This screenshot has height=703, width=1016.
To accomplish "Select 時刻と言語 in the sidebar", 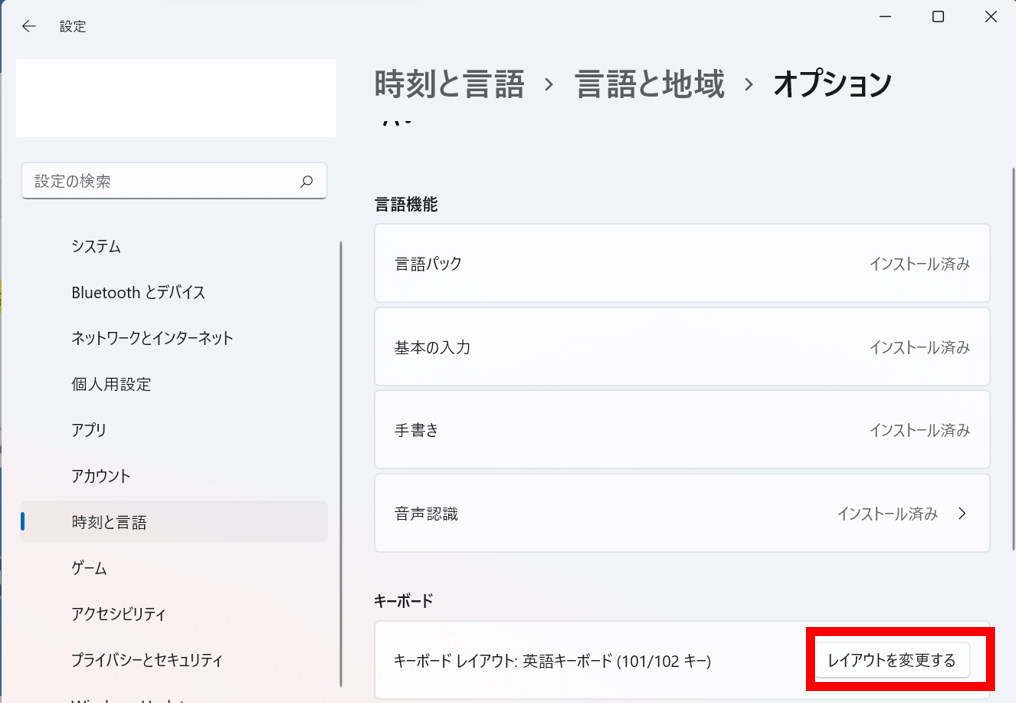I will tap(109, 523).
